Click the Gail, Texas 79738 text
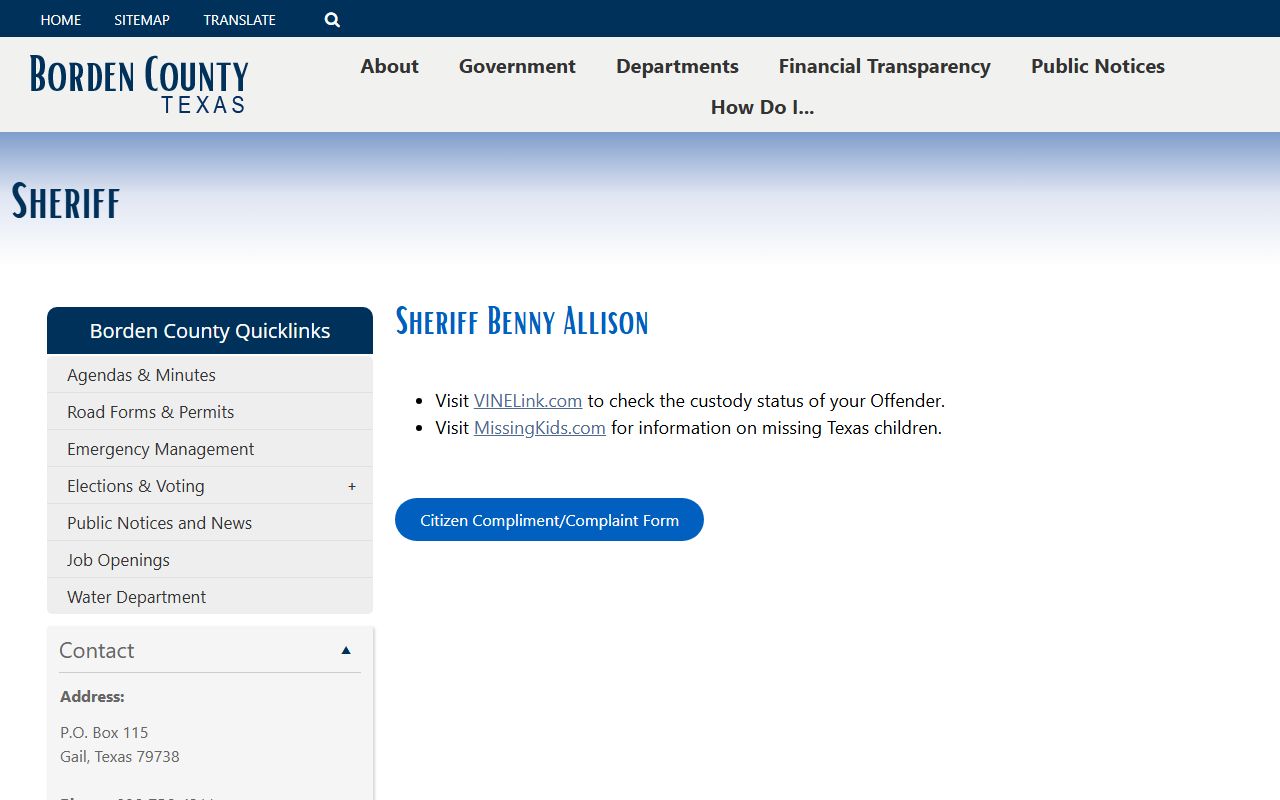 (x=120, y=757)
